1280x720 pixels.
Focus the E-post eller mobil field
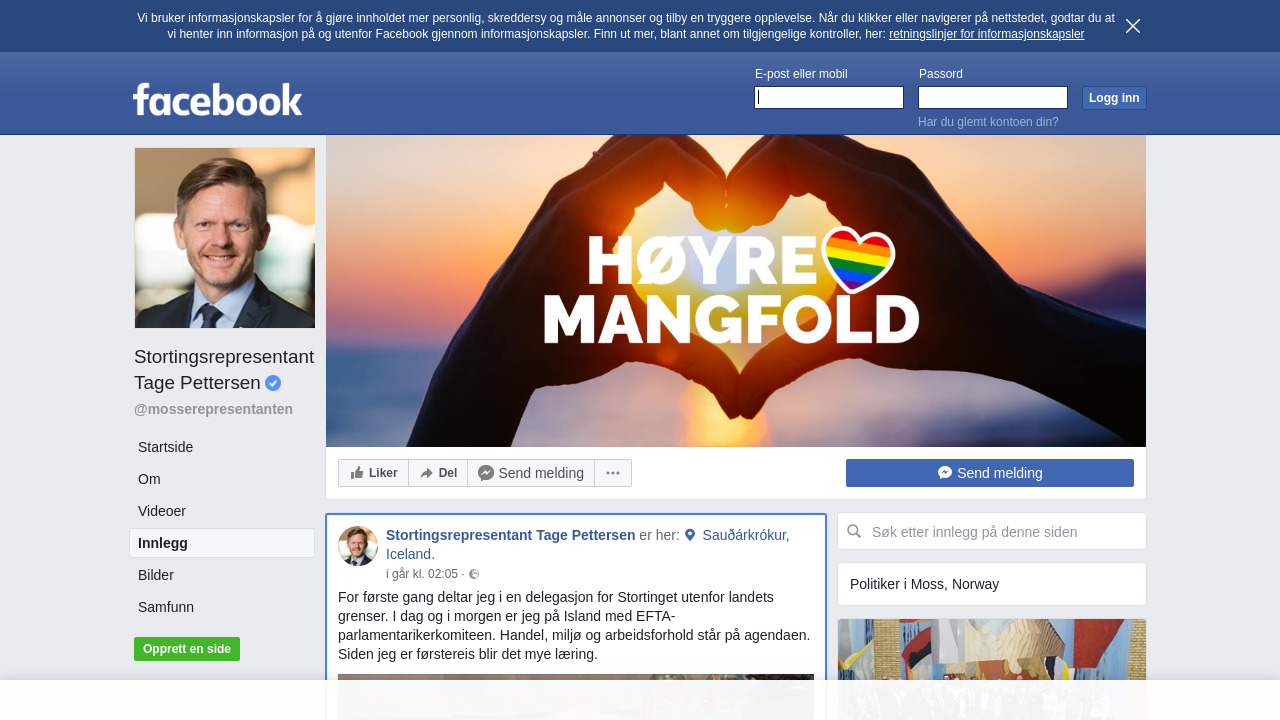click(x=829, y=97)
